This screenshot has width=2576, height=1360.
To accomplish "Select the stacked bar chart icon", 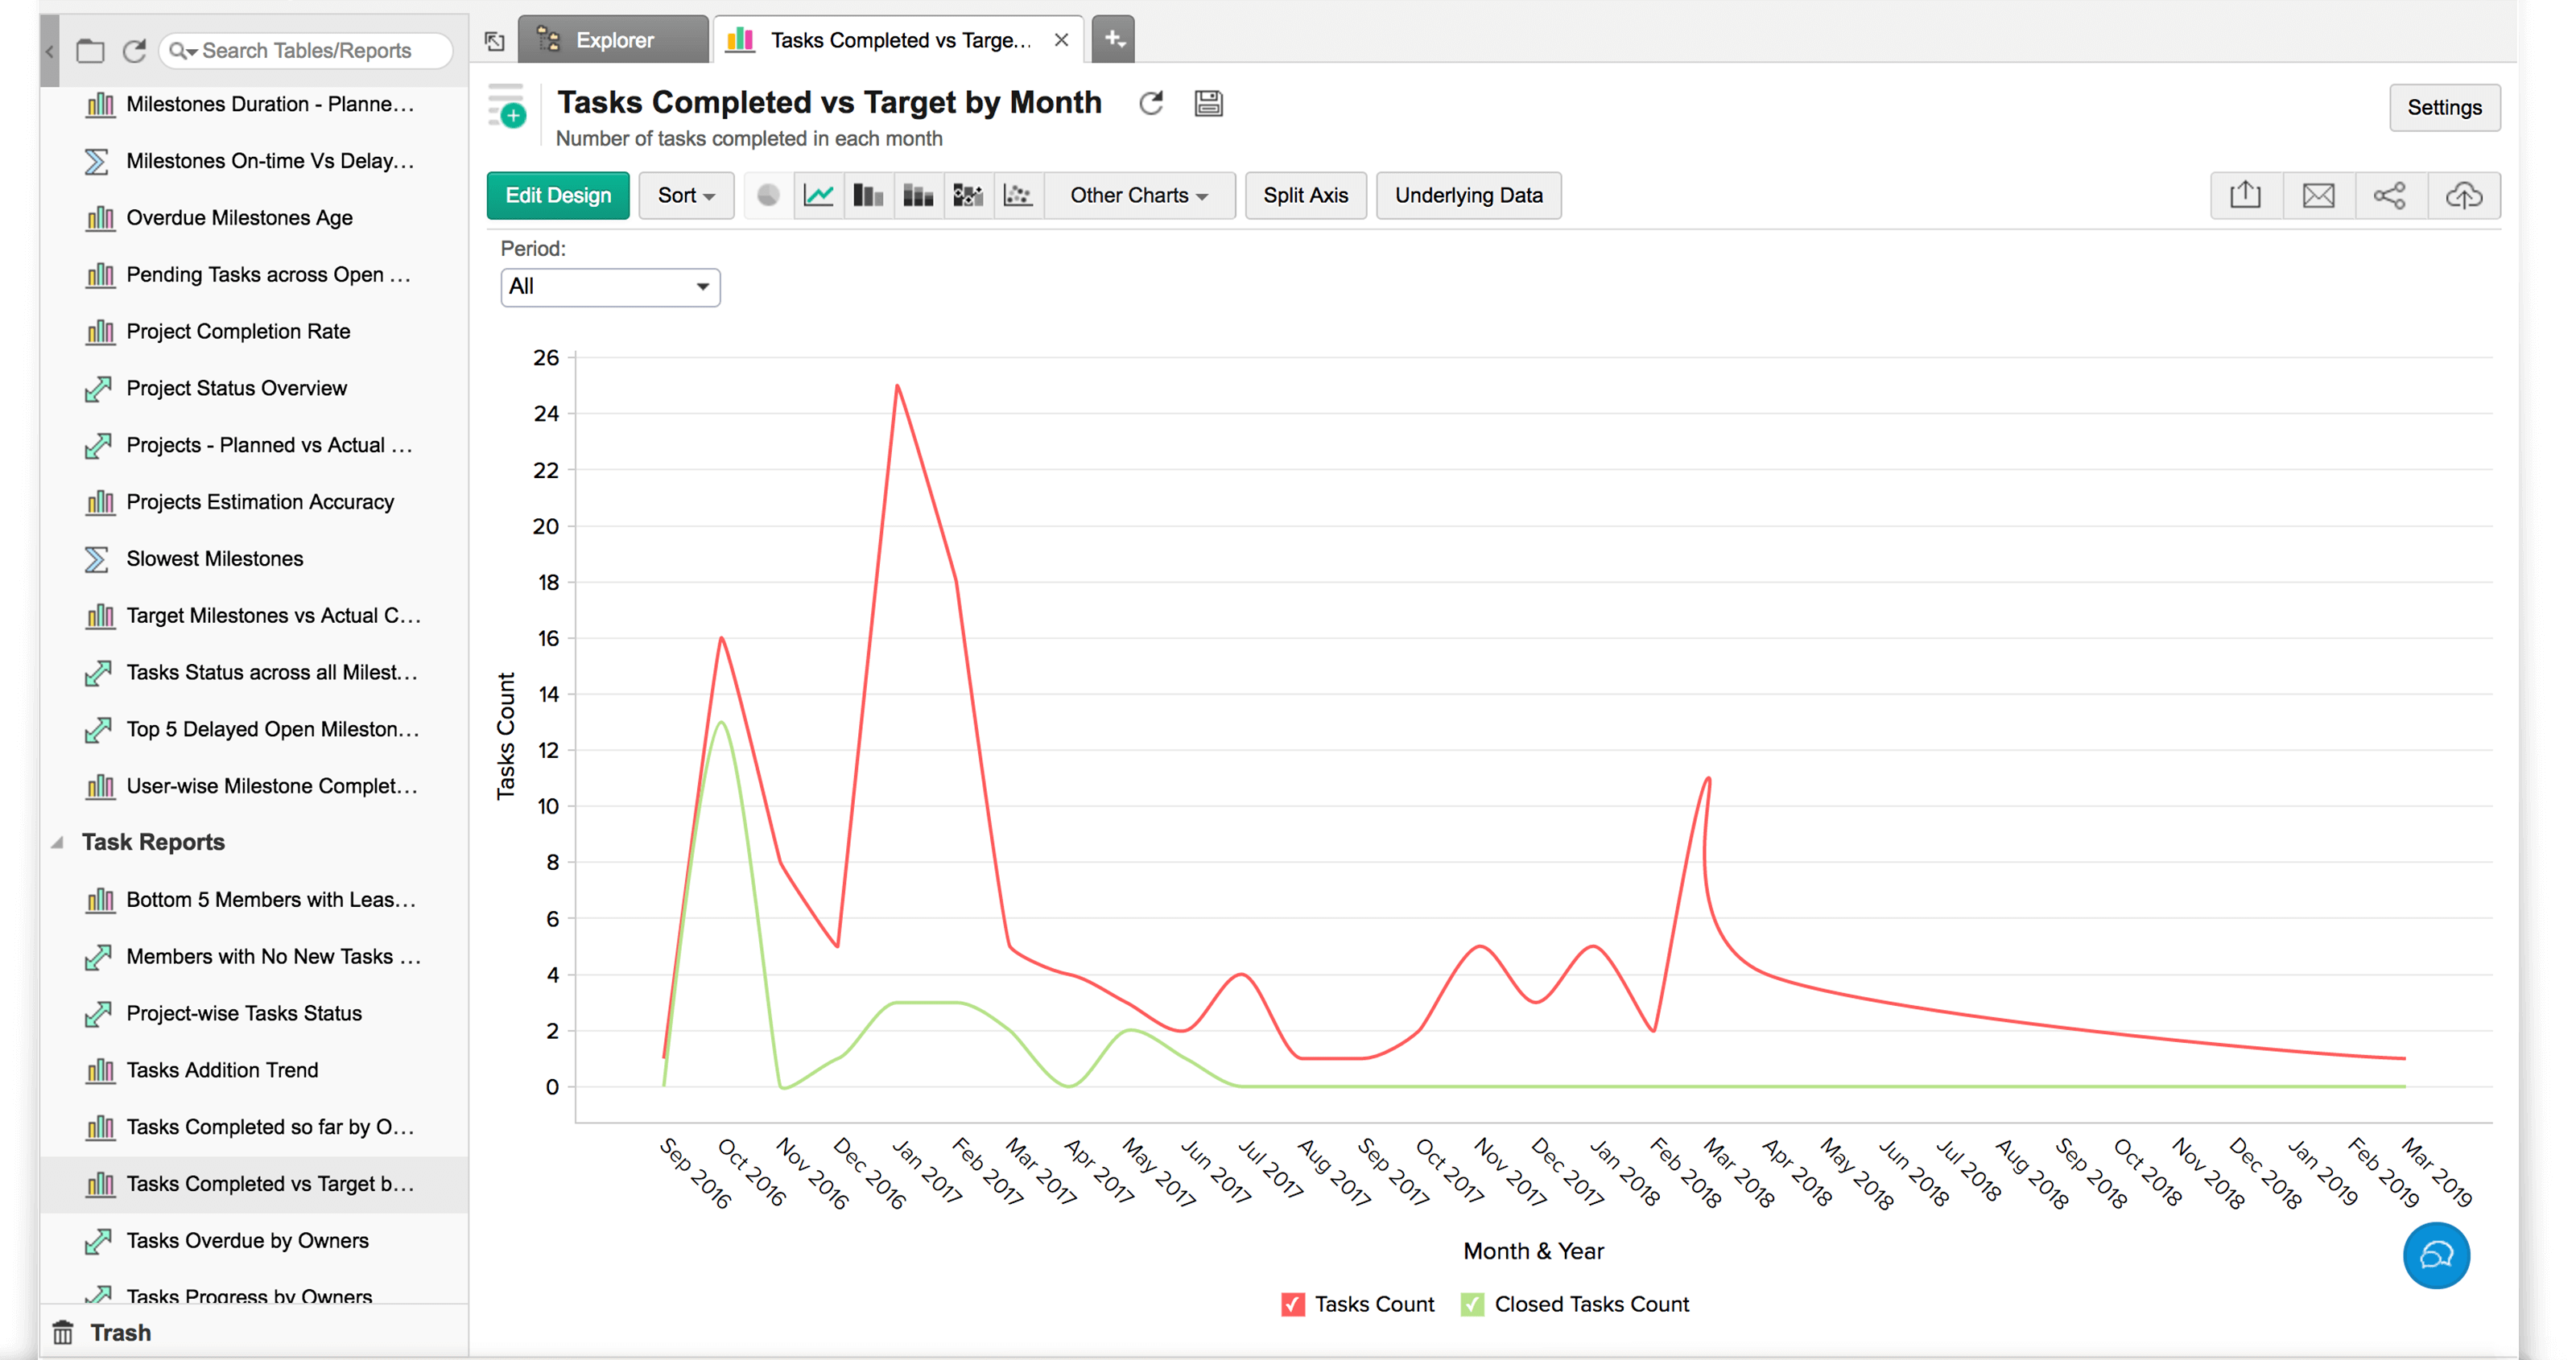I will point(918,195).
